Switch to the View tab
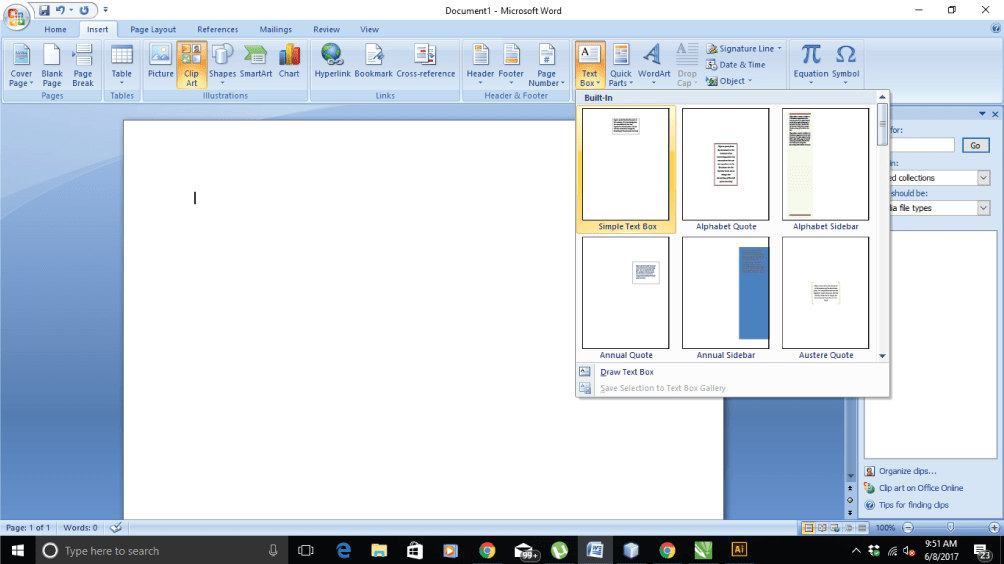1004x564 pixels. tap(369, 29)
